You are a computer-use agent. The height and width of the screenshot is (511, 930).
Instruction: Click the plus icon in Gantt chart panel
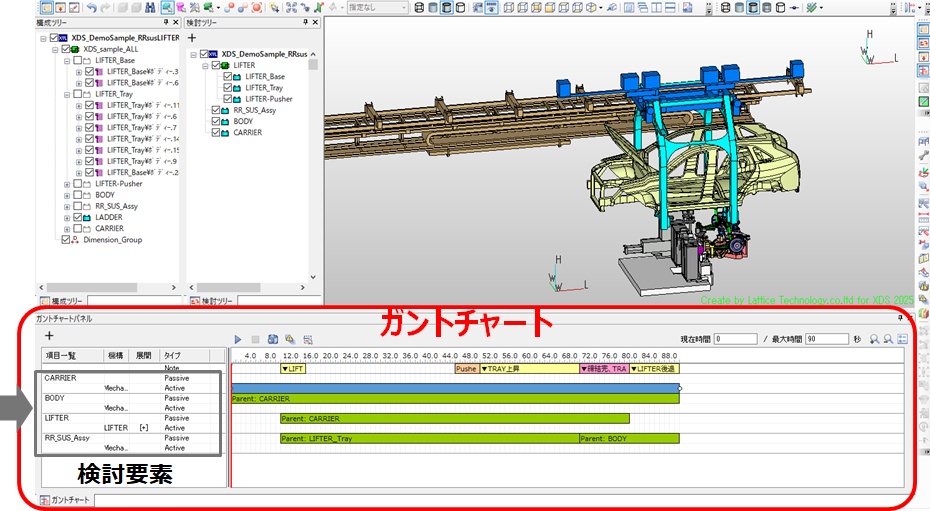(x=48, y=336)
